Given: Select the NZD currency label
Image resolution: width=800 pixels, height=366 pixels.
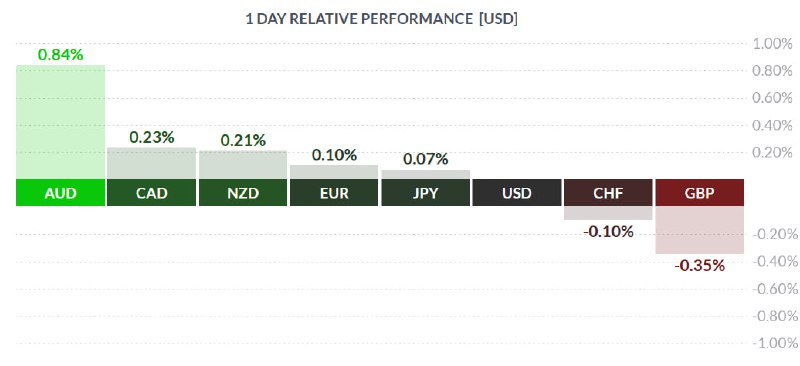Looking at the screenshot, I should (x=243, y=193).
